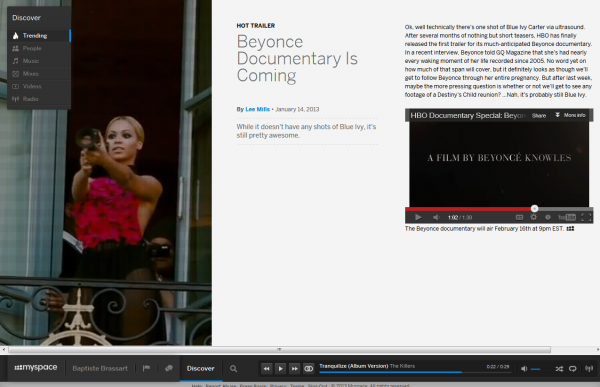Seek the YouTube red progress bar
This screenshot has height=387, width=600.
pos(499,209)
